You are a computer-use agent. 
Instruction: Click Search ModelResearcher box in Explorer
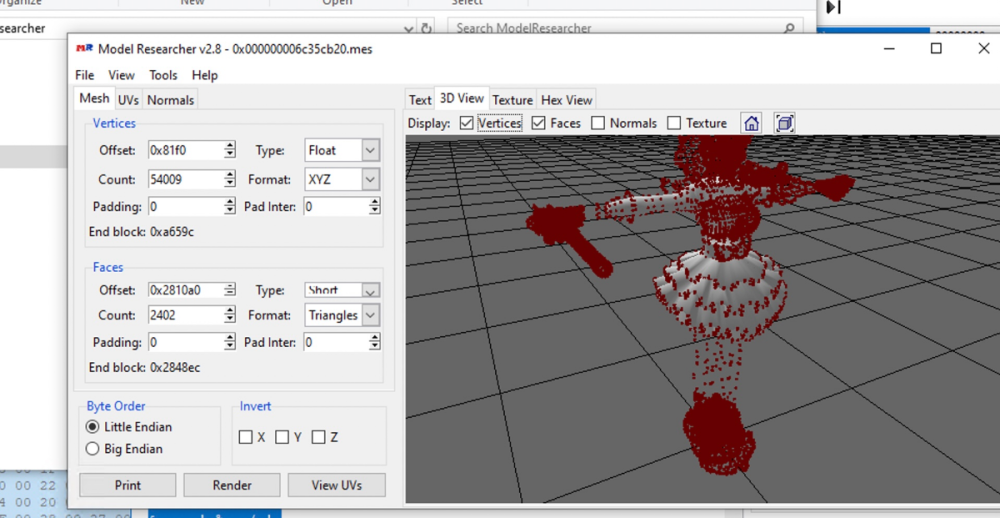(625, 29)
